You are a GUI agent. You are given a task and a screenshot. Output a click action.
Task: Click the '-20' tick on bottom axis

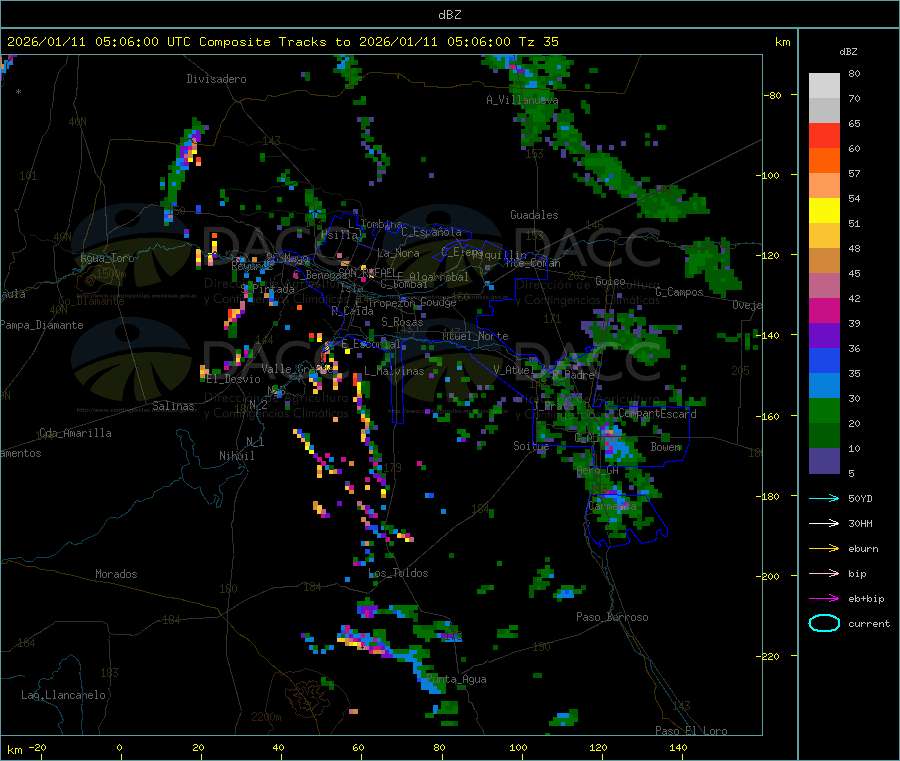pyautogui.click(x=37, y=747)
